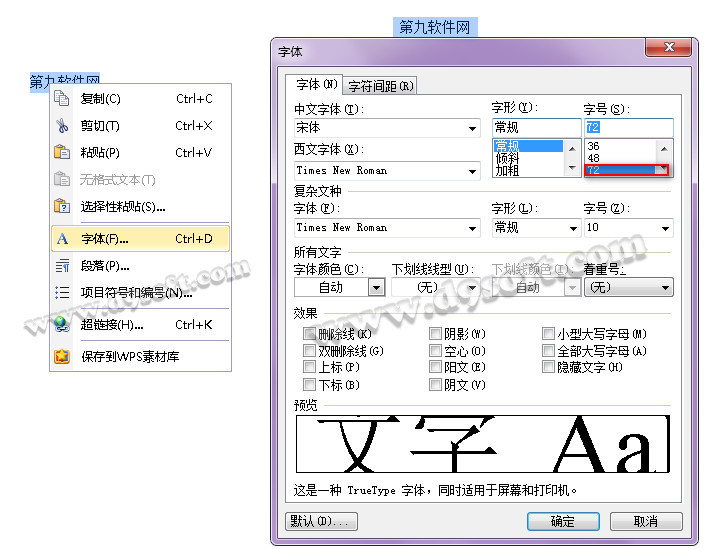Click the 确定 button

[563, 522]
